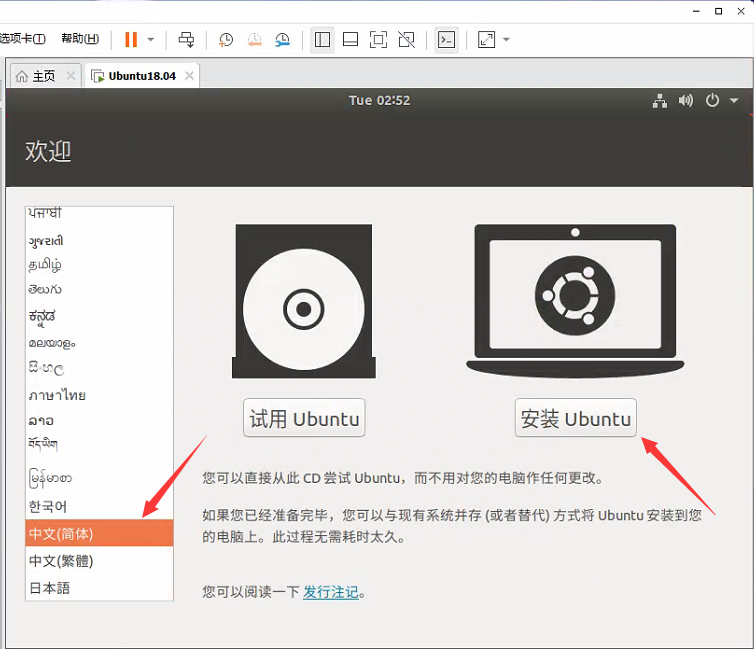Select తెలుగు Telugu language
This screenshot has width=754, height=649.
(x=99, y=289)
